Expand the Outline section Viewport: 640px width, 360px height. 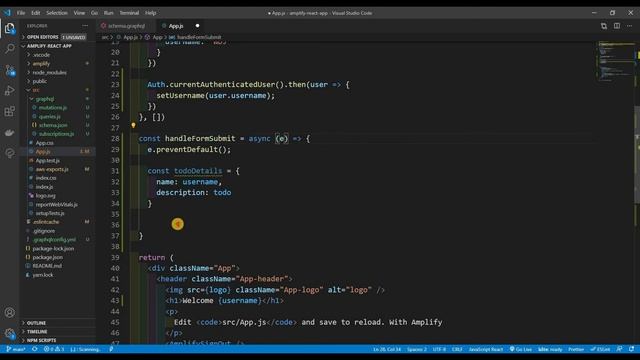[36, 323]
